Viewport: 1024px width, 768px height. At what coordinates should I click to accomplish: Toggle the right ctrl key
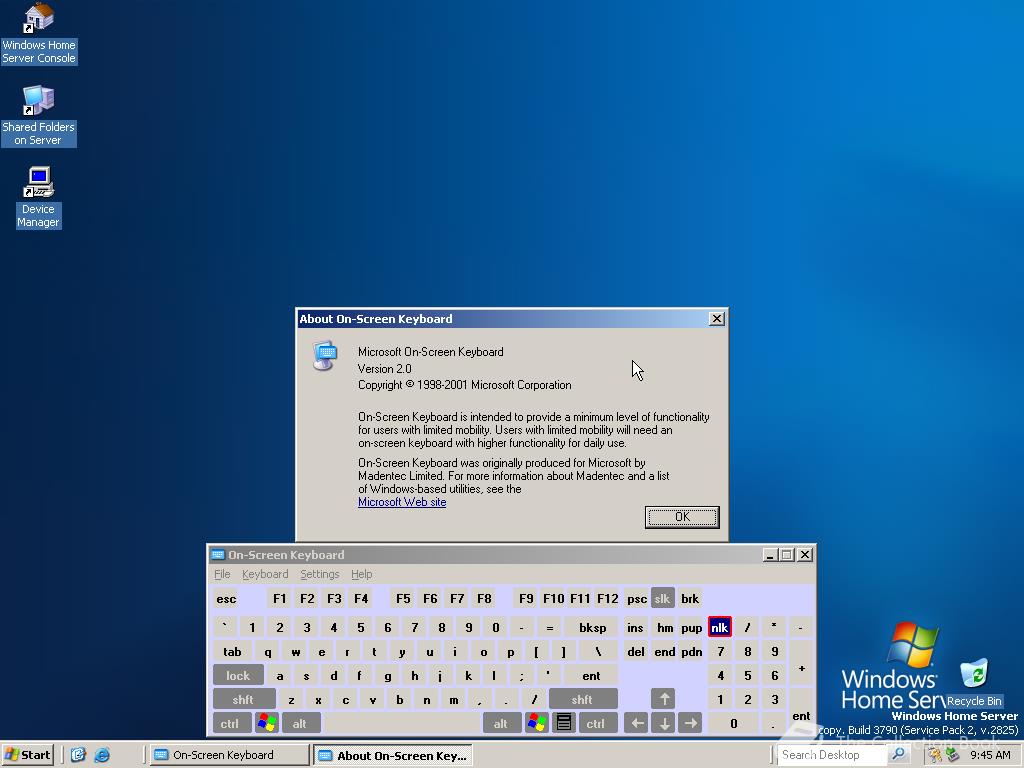[597, 724]
